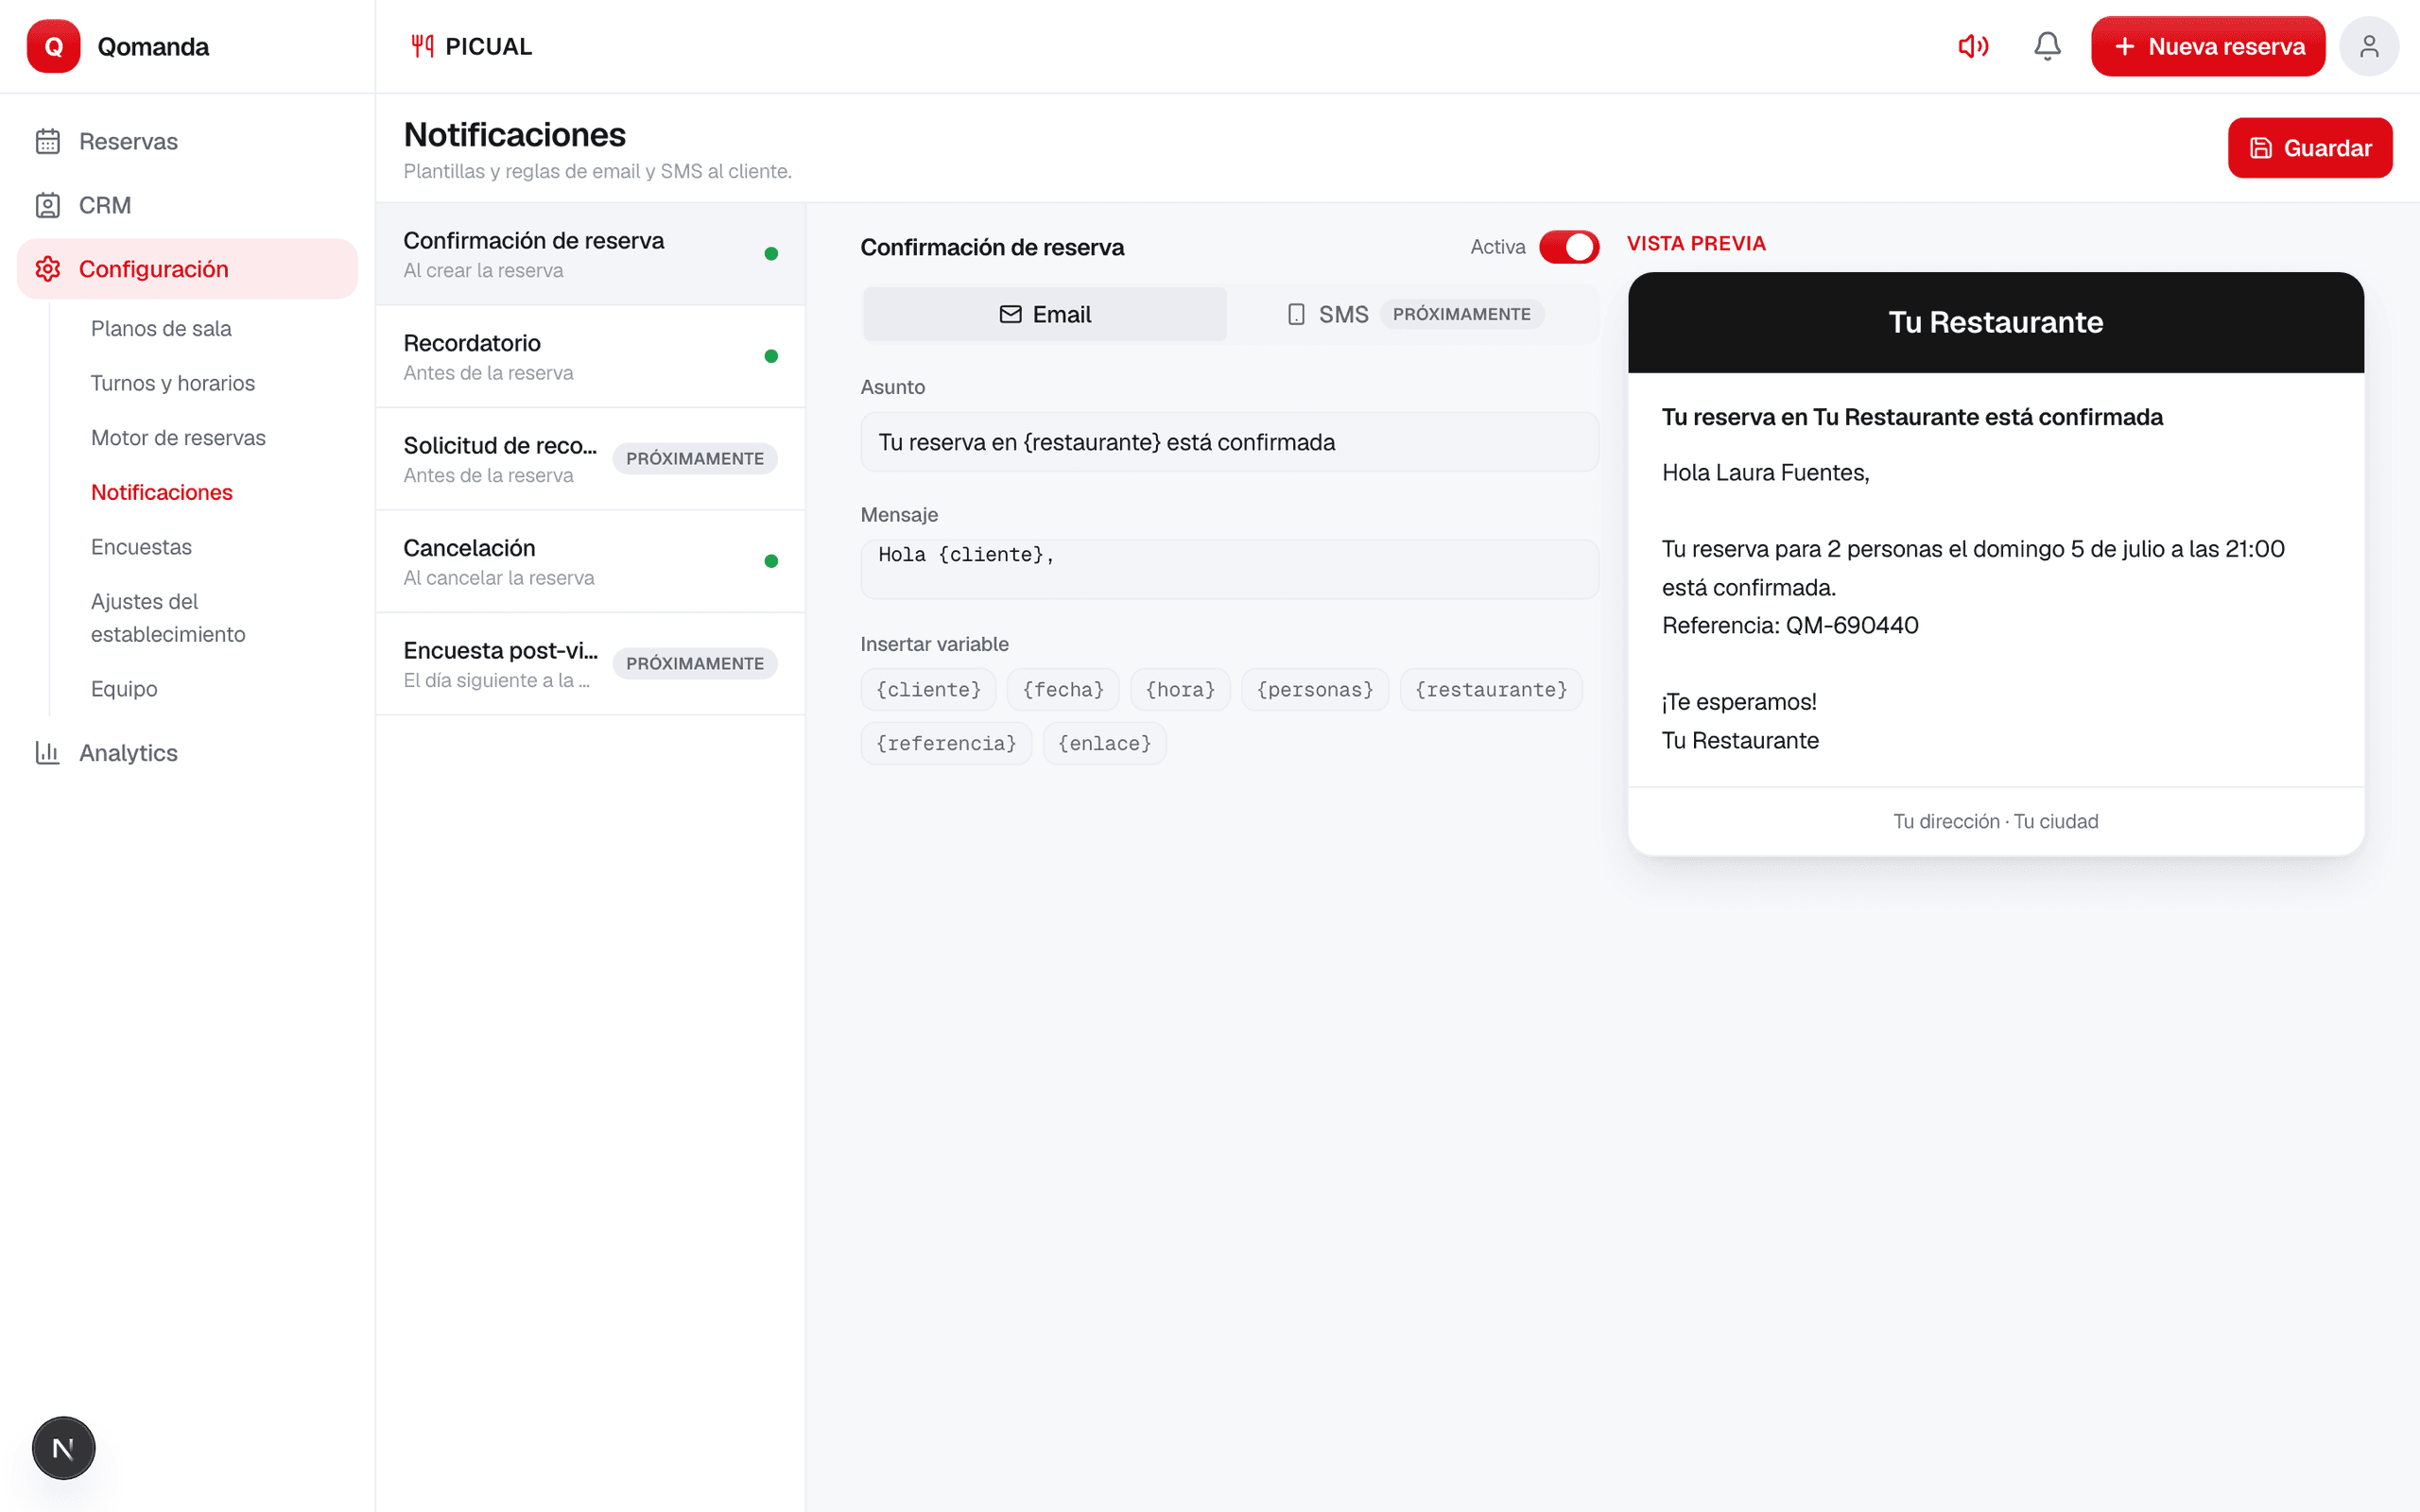
Task: Insert the {cliente} variable
Action: click(928, 689)
